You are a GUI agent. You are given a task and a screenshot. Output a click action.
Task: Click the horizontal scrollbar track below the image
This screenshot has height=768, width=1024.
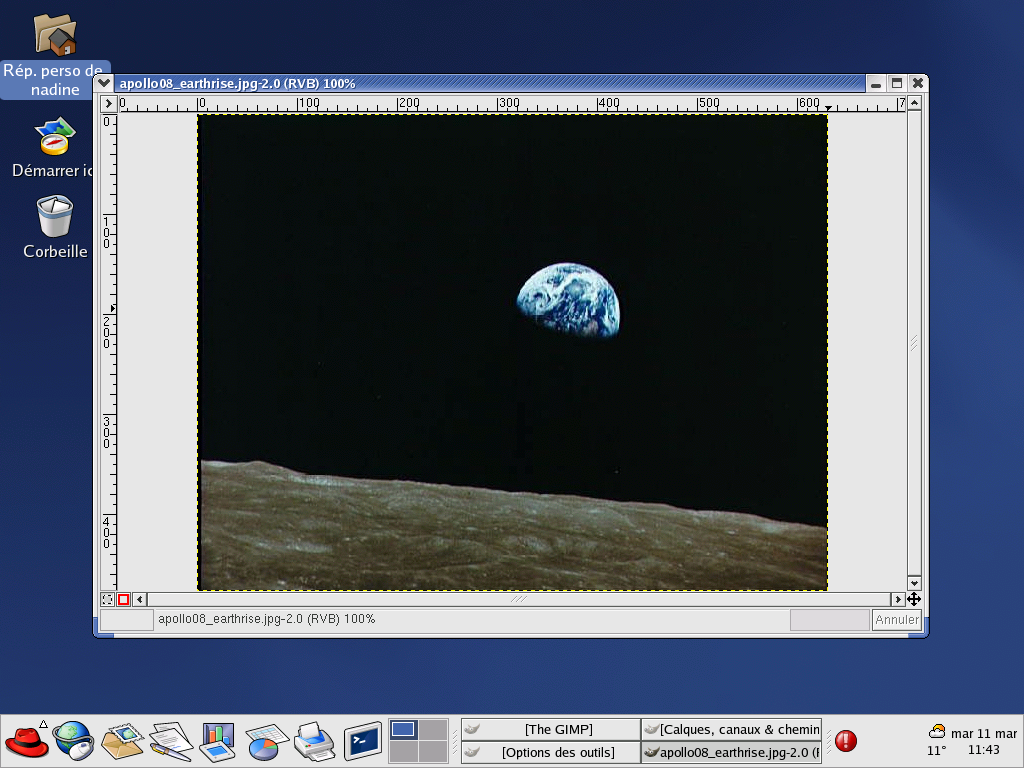pyautogui.click(x=519, y=599)
